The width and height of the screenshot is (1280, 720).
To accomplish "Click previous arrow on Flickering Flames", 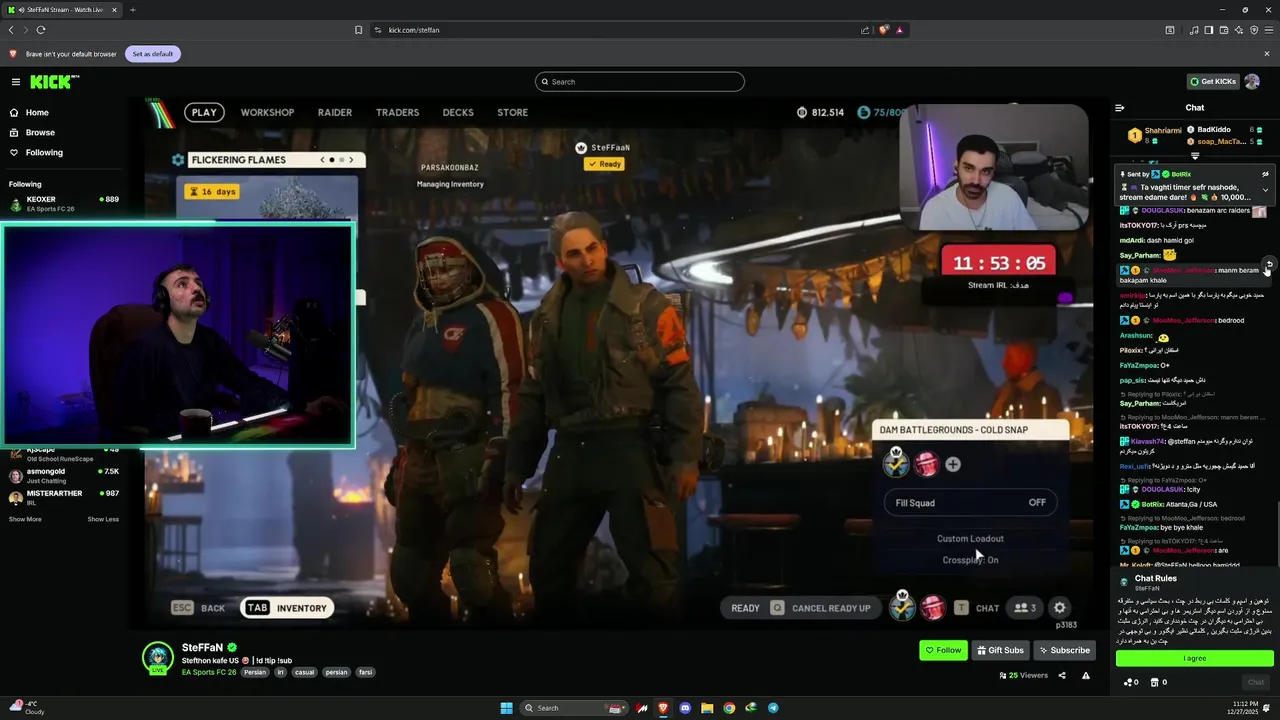I will pos(322,160).
